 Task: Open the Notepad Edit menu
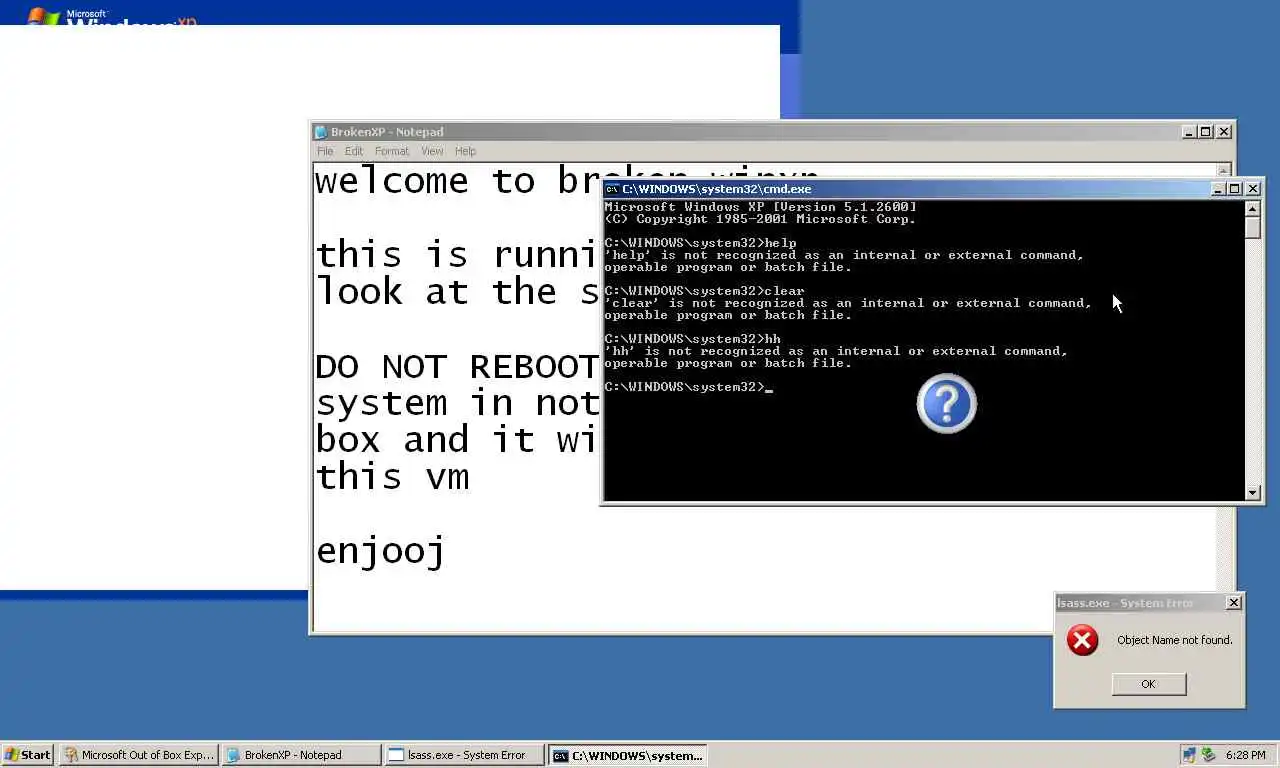354,151
